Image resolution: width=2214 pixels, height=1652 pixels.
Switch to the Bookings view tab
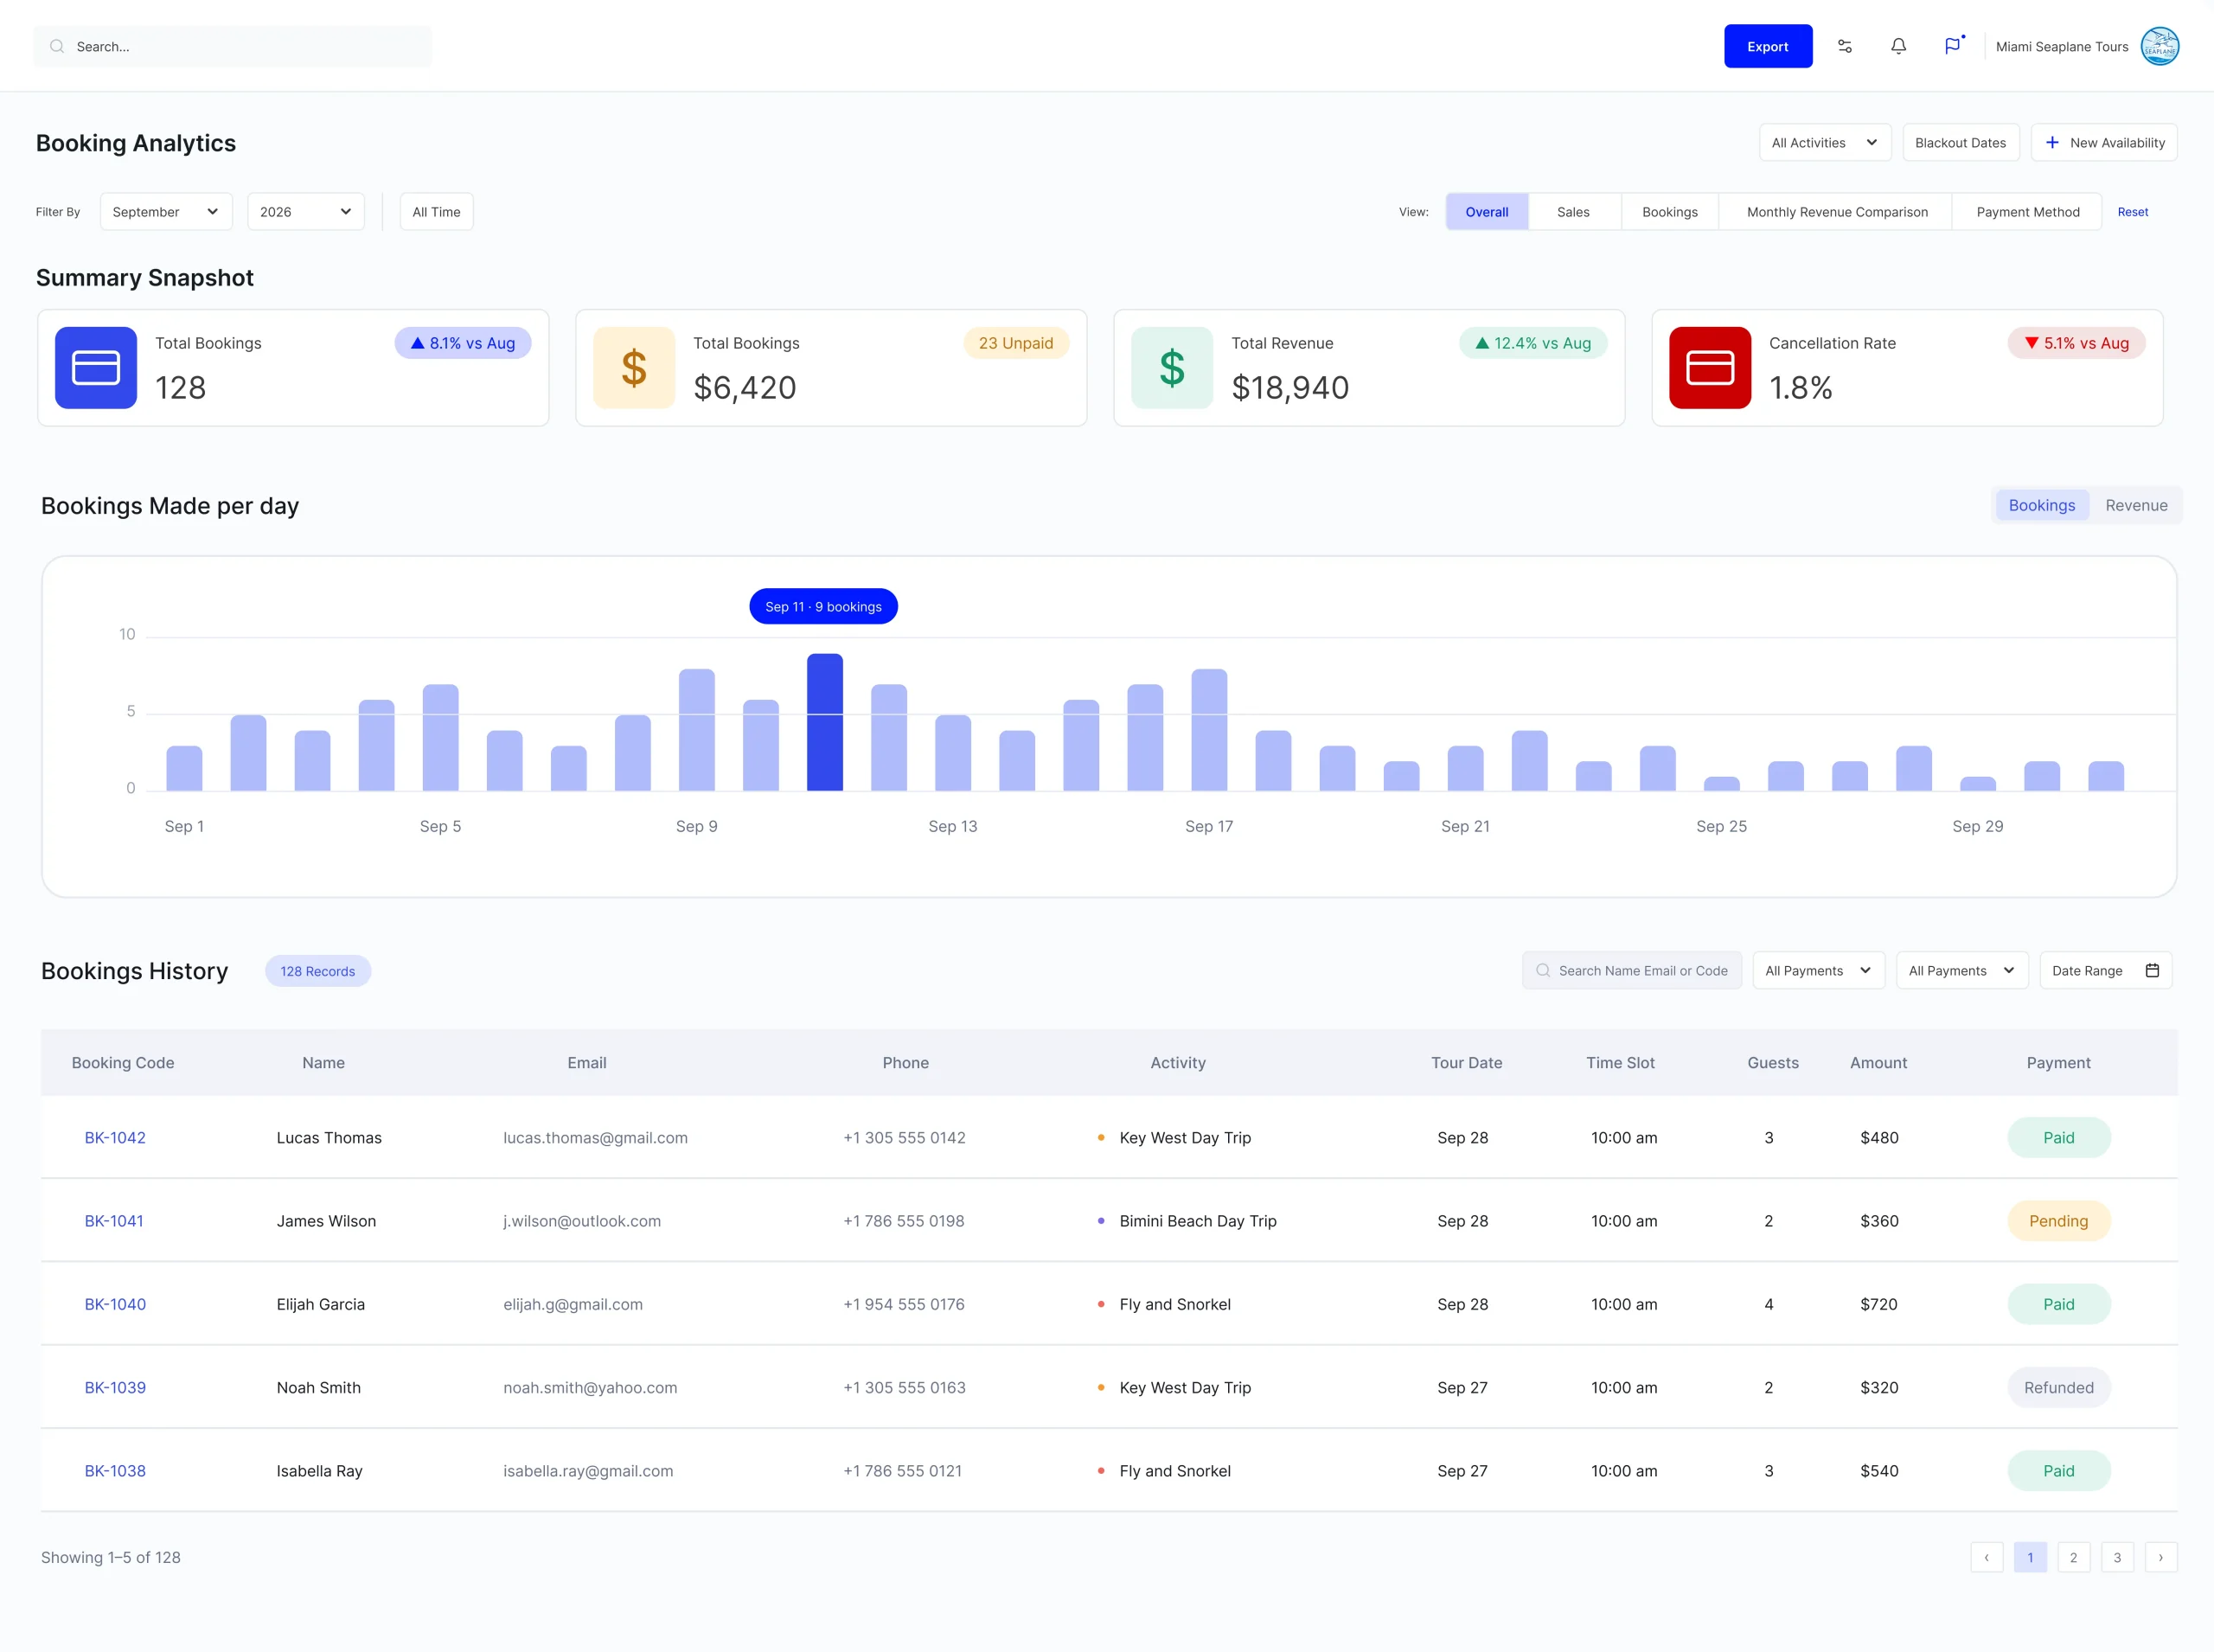coord(1669,211)
